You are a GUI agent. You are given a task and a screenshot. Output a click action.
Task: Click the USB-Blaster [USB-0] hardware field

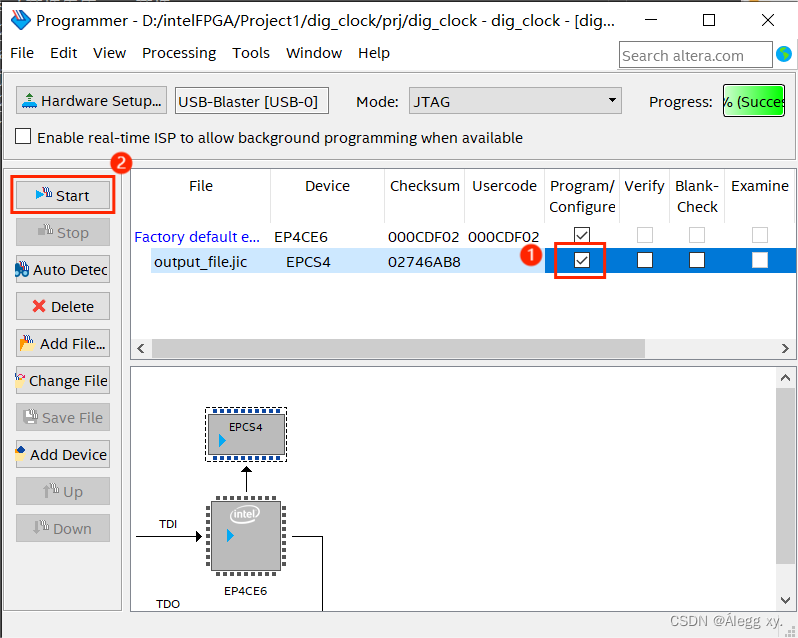coord(251,101)
